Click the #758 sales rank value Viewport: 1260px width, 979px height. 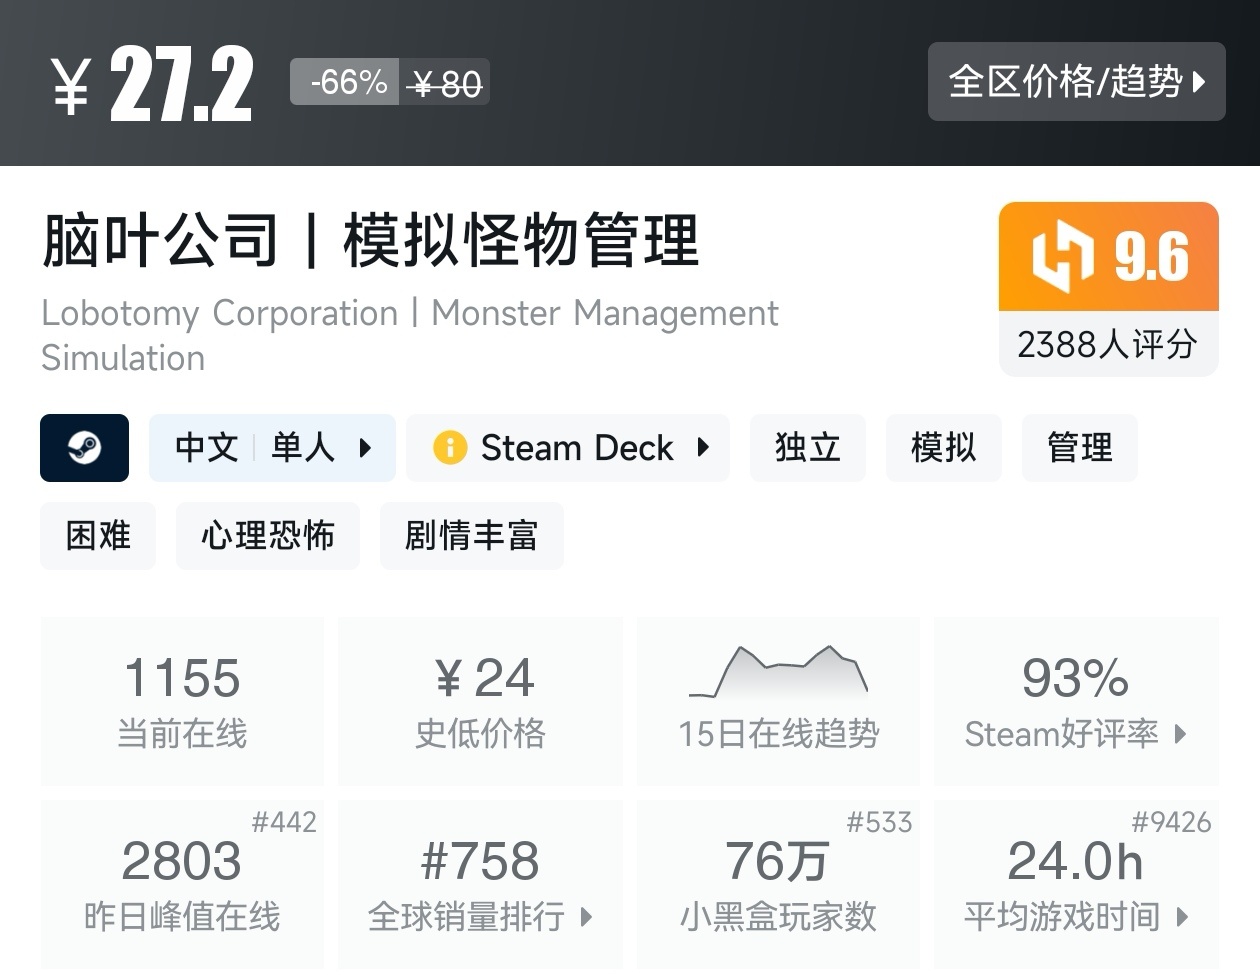480,861
